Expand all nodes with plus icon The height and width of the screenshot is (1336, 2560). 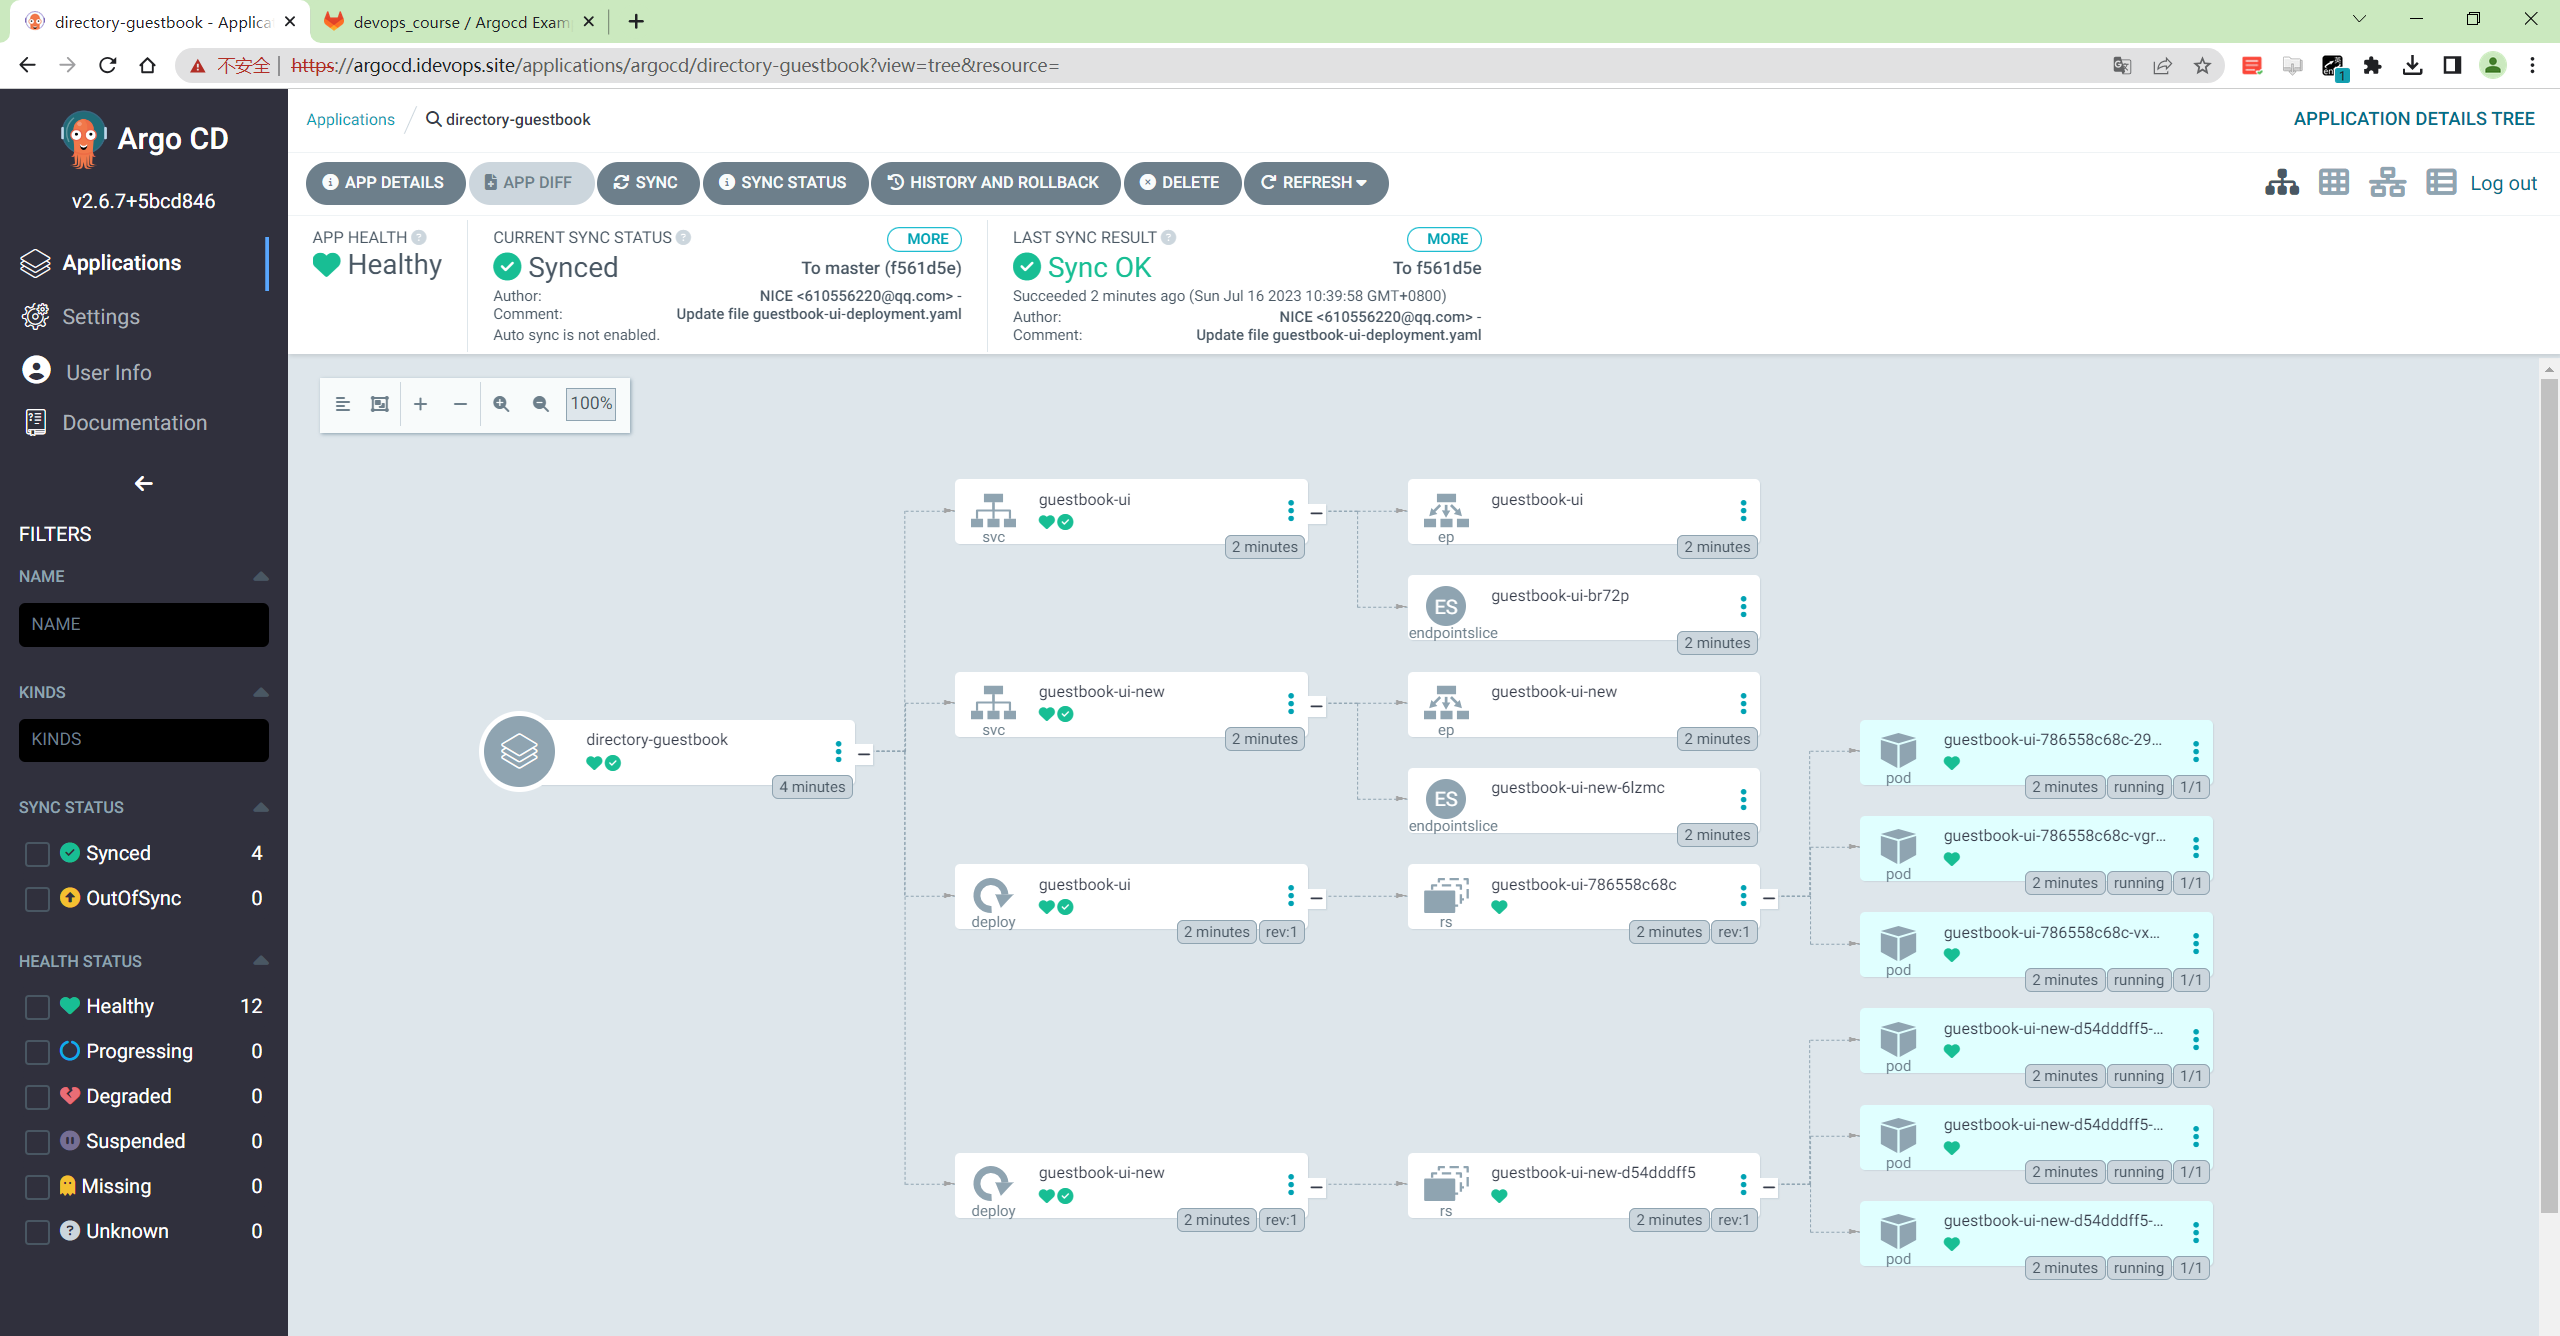click(x=421, y=404)
